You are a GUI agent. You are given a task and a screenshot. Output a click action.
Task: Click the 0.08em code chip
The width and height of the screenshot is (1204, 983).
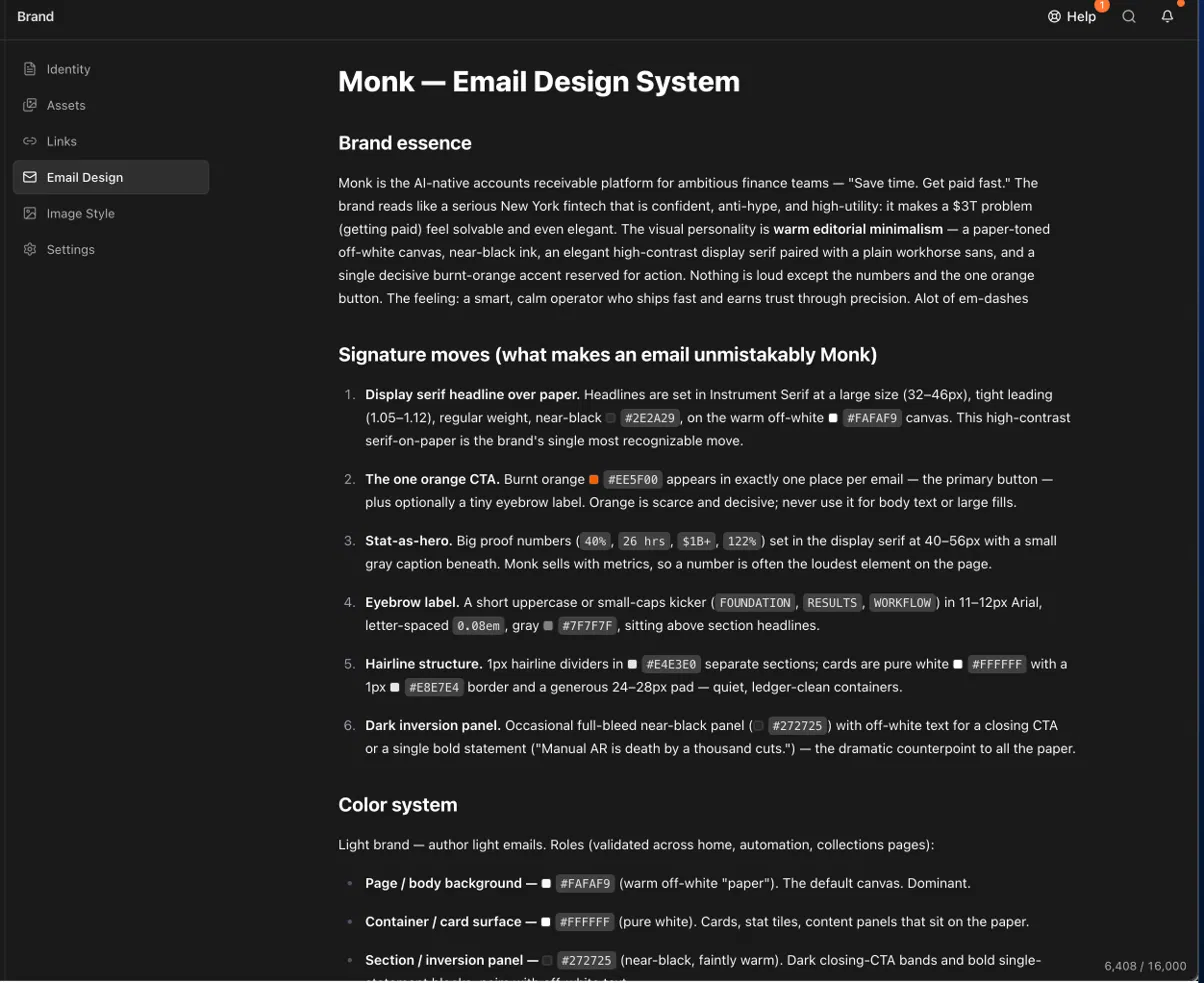(x=477, y=626)
